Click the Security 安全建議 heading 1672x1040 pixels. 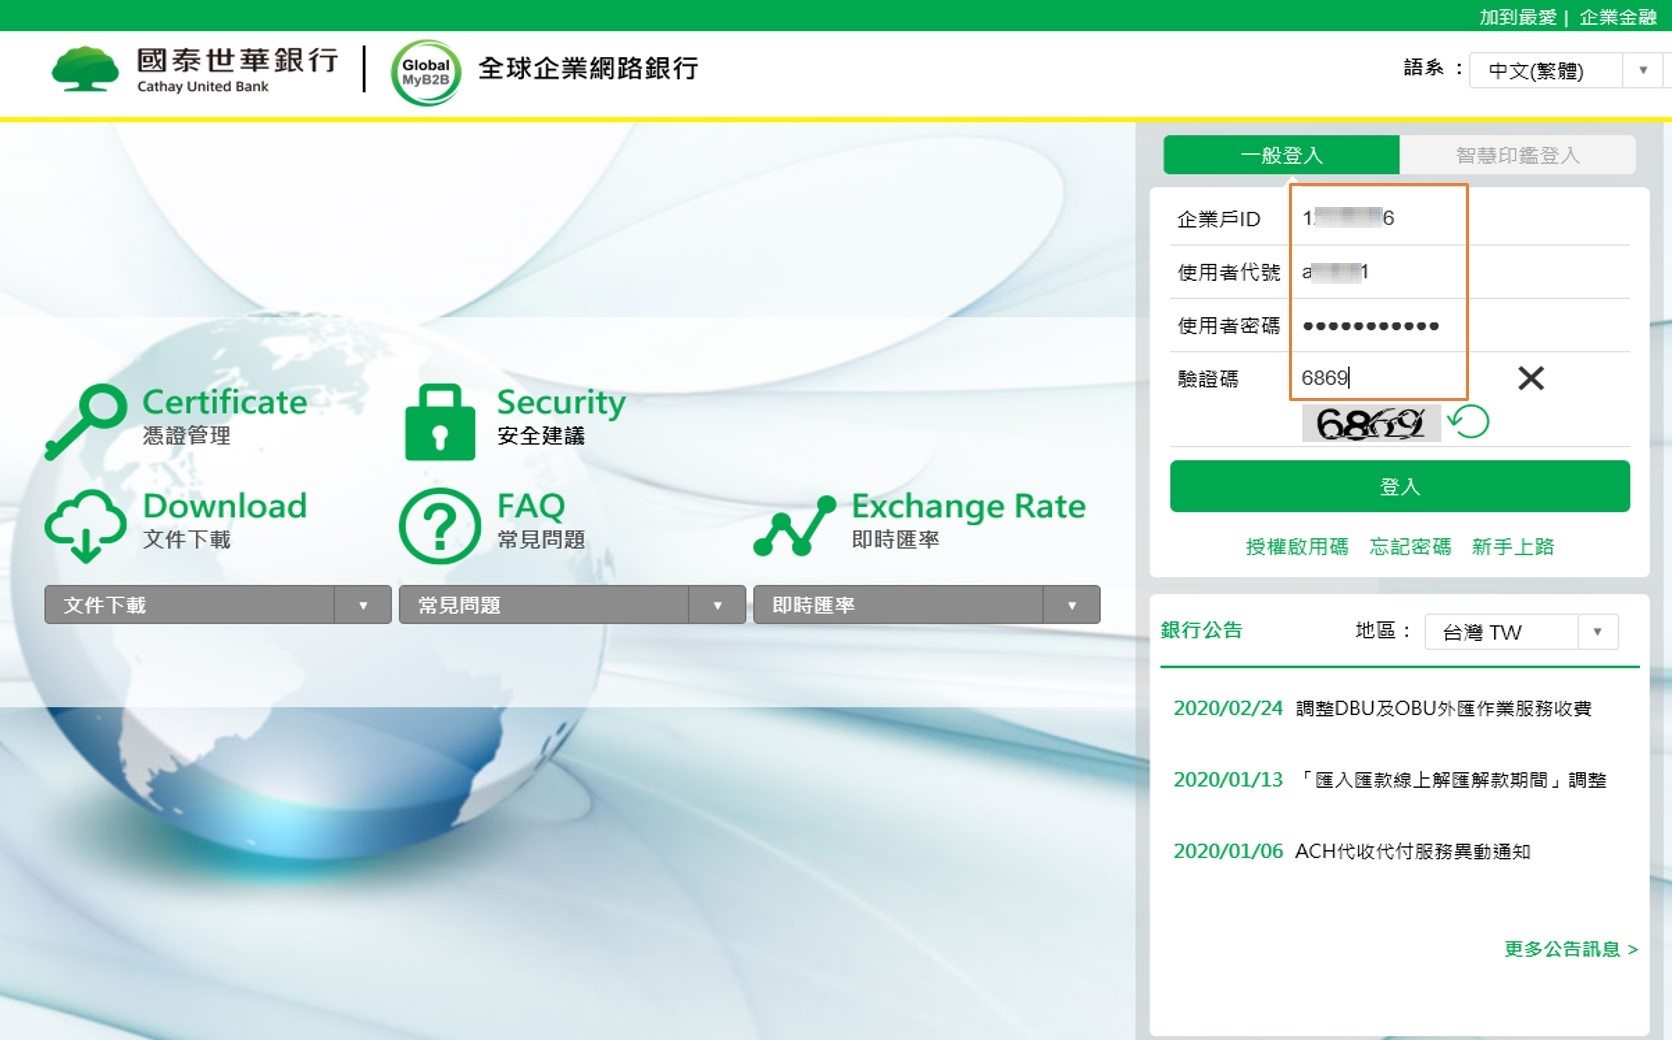coord(561,415)
